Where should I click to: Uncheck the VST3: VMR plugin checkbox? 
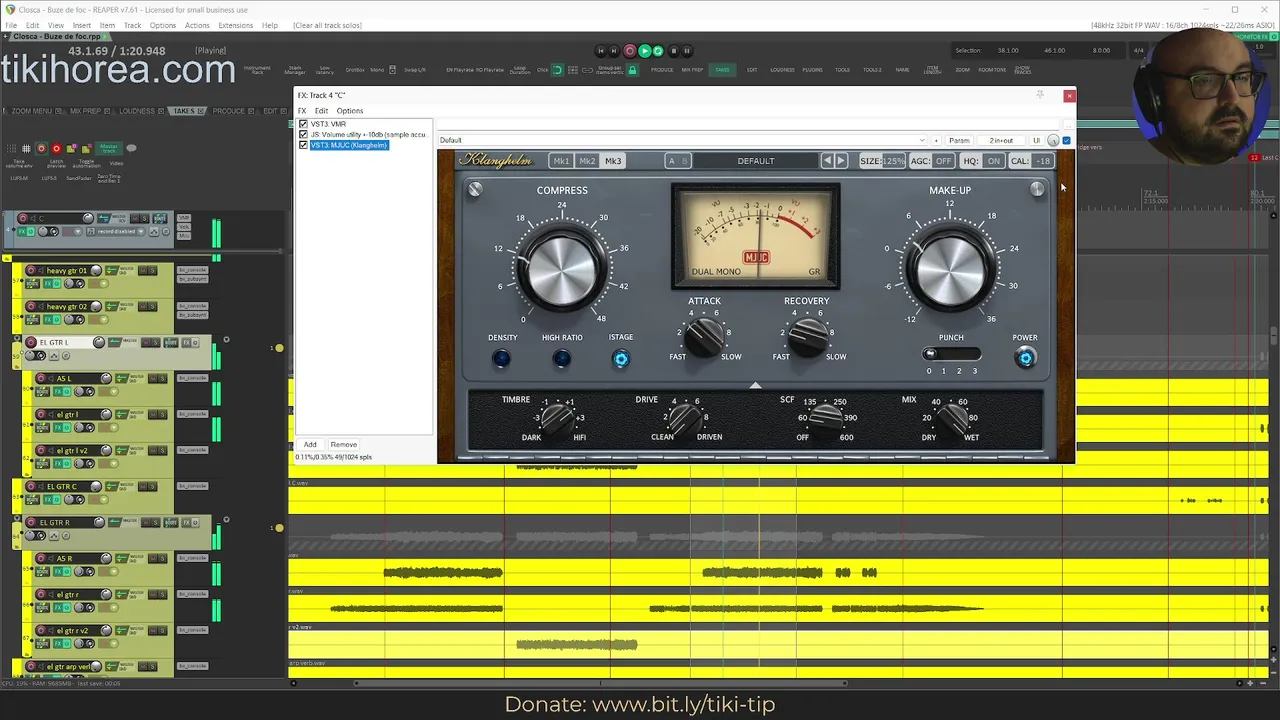coord(304,124)
